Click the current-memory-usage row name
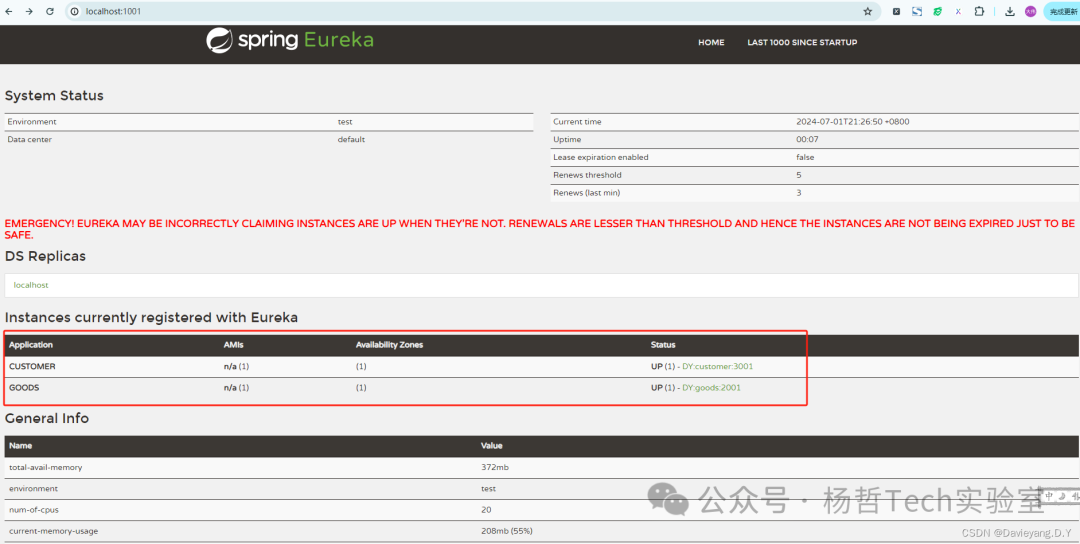1080x544 pixels. pyautogui.click(x=53, y=532)
